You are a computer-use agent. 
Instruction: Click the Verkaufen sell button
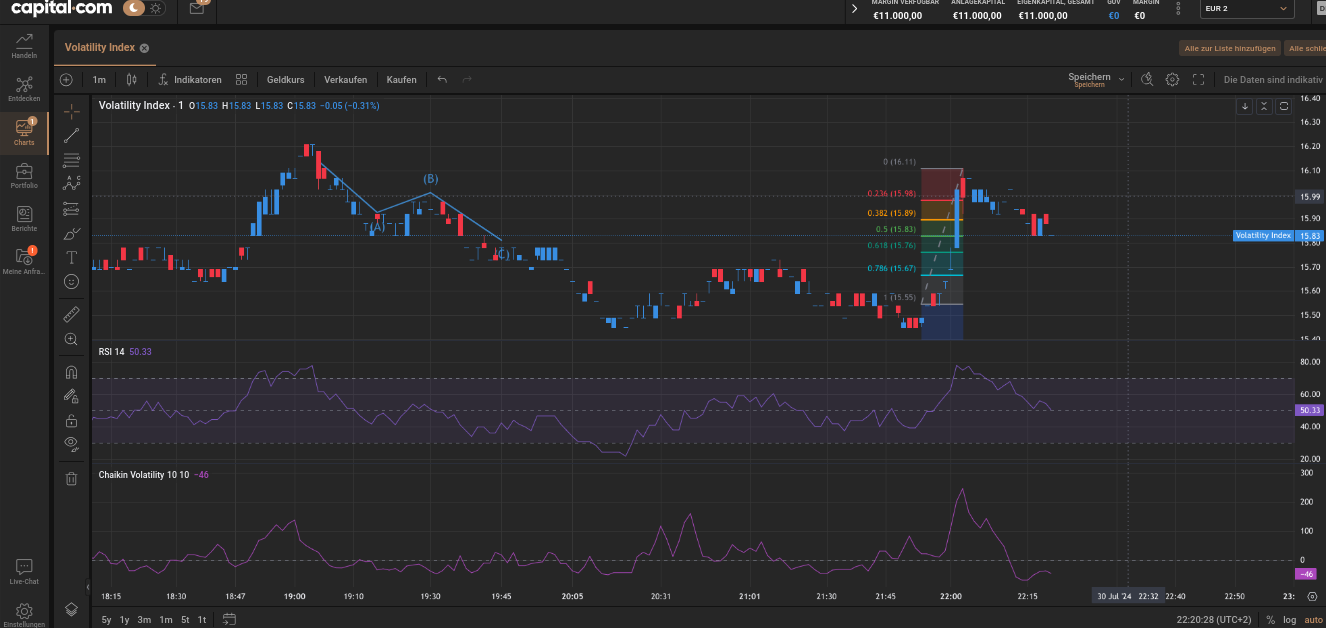pyautogui.click(x=346, y=80)
